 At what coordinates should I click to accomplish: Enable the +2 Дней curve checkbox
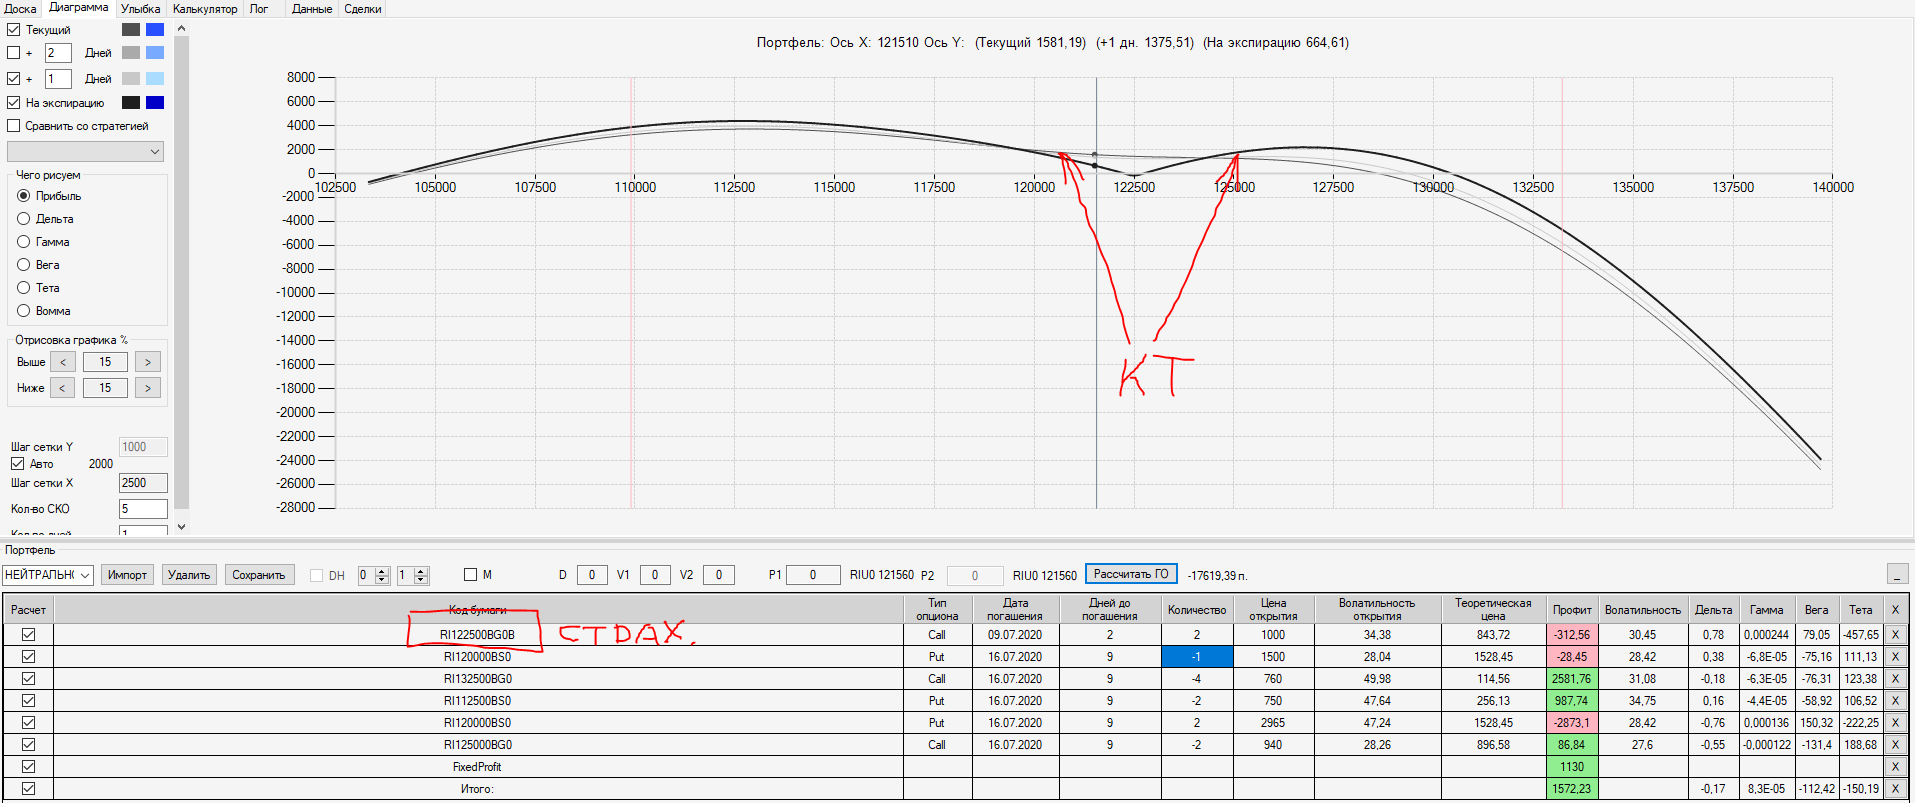coord(14,53)
